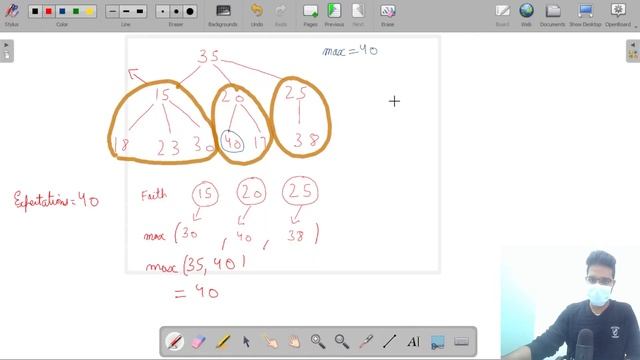640x360 pixels.
Task: Select the Highlighter tool
Action: click(x=222, y=342)
